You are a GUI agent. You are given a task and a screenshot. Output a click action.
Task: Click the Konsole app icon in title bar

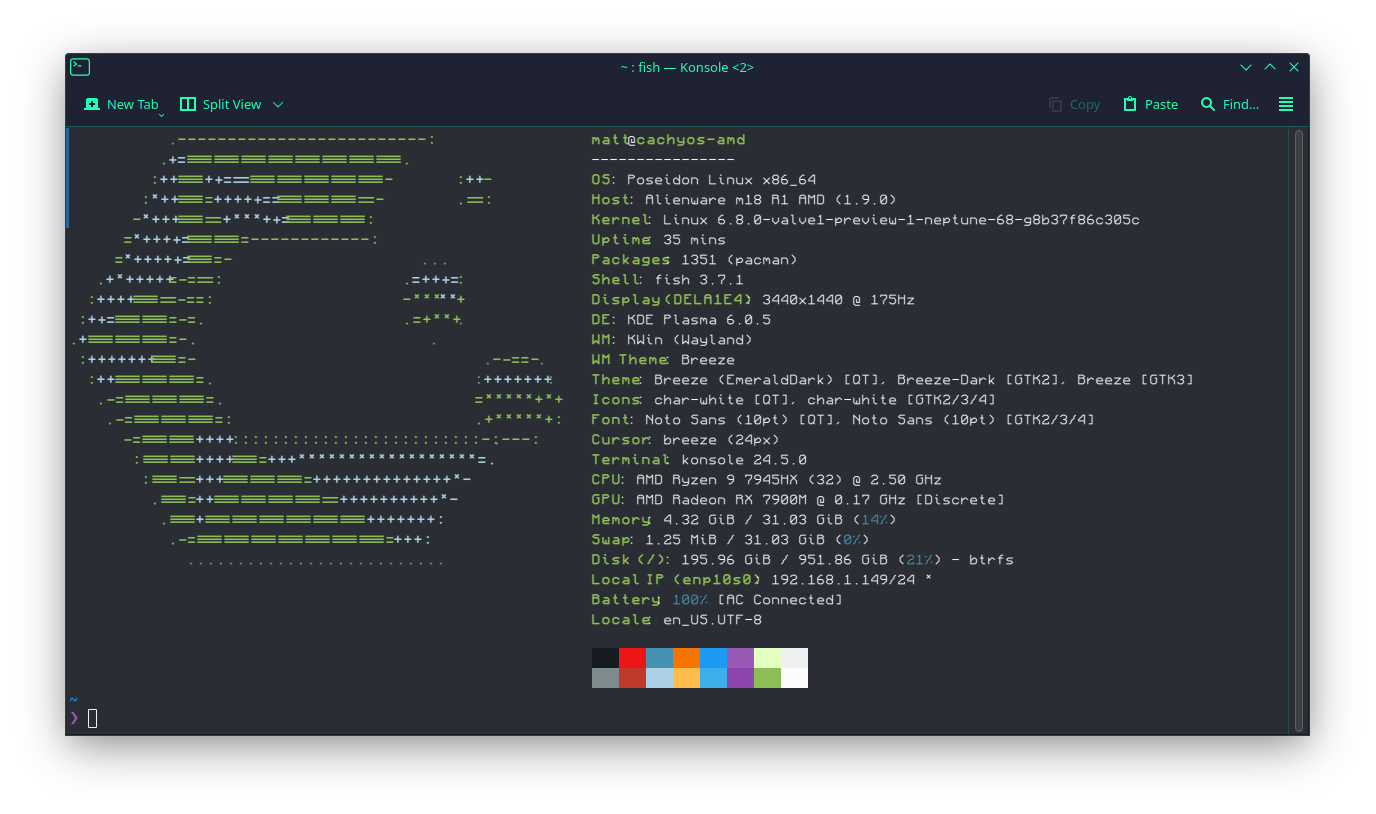80,67
